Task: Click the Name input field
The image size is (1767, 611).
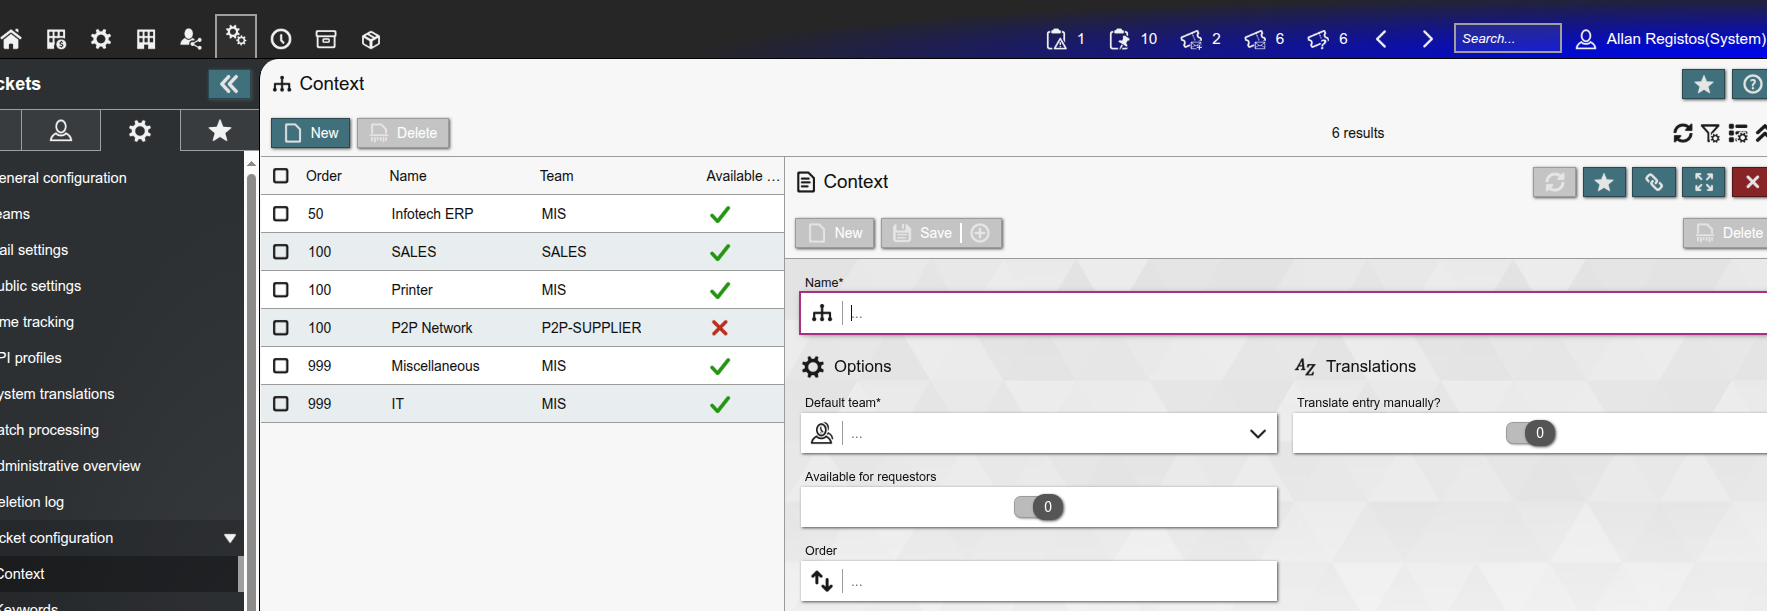Action: tap(1300, 313)
